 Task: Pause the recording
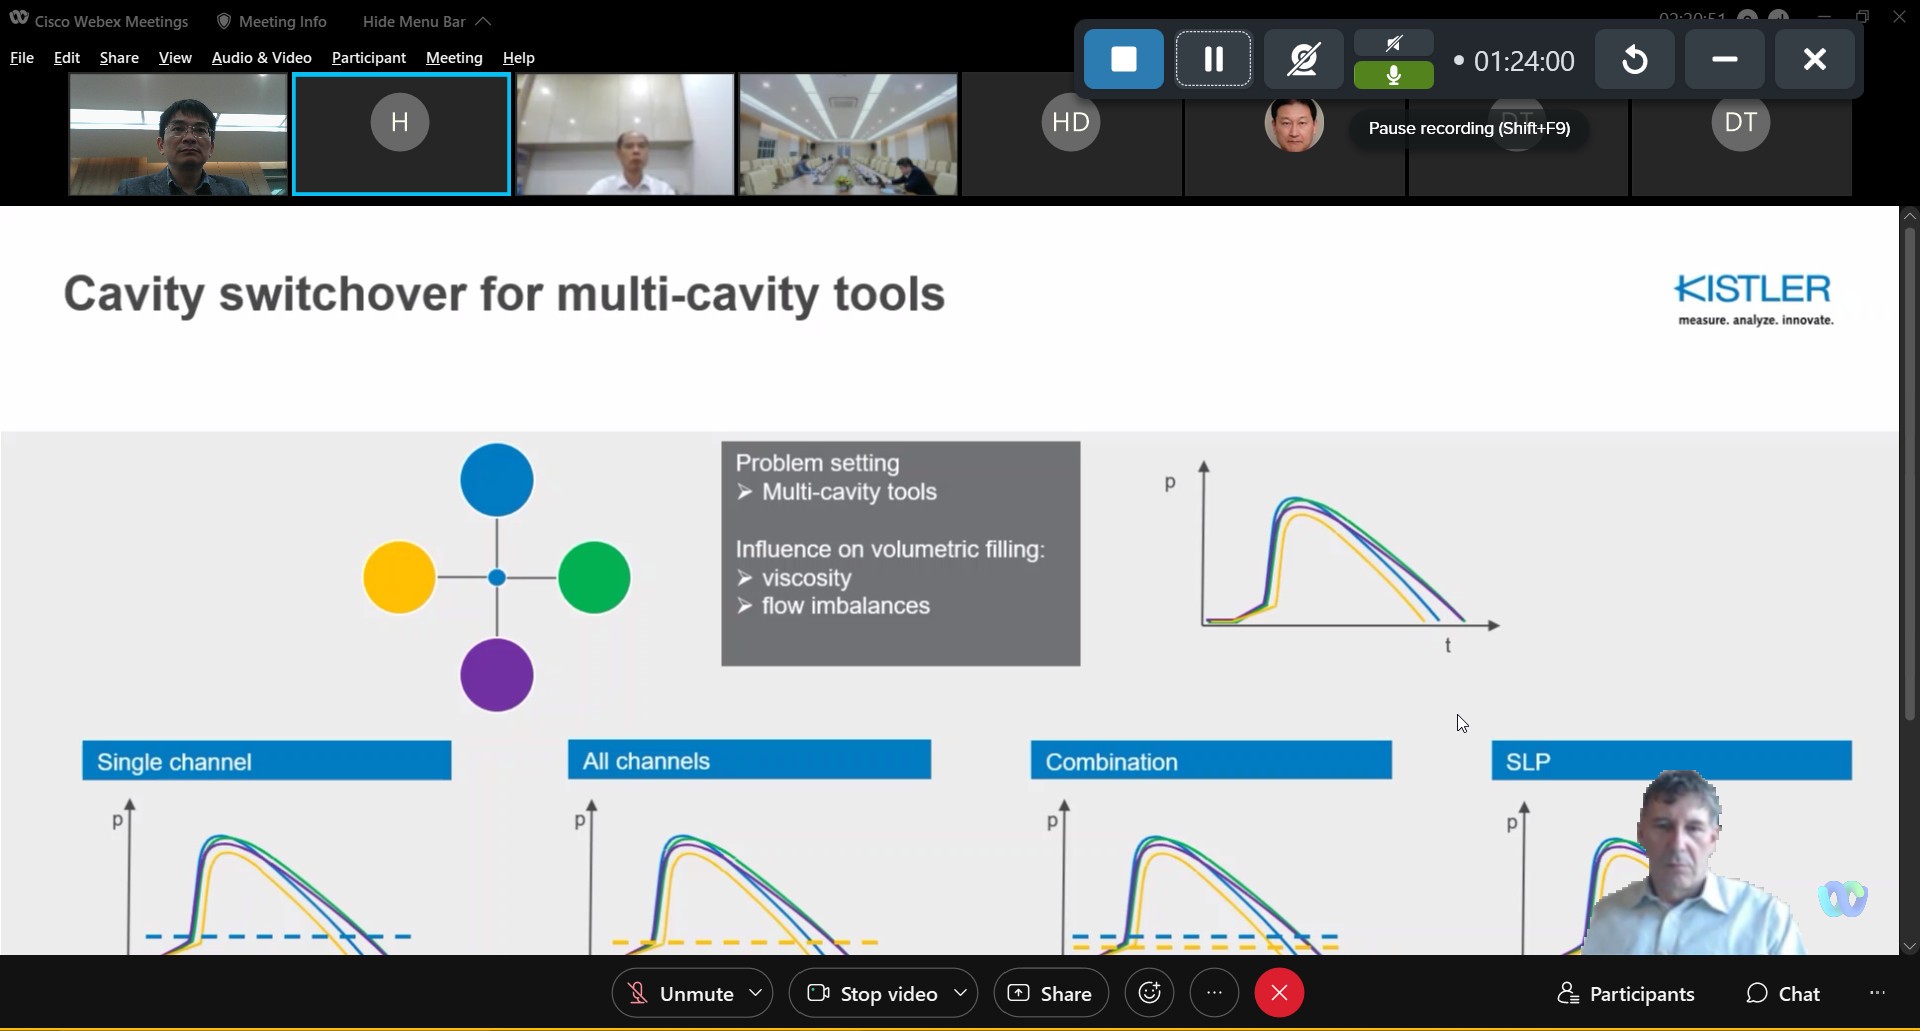click(x=1213, y=60)
